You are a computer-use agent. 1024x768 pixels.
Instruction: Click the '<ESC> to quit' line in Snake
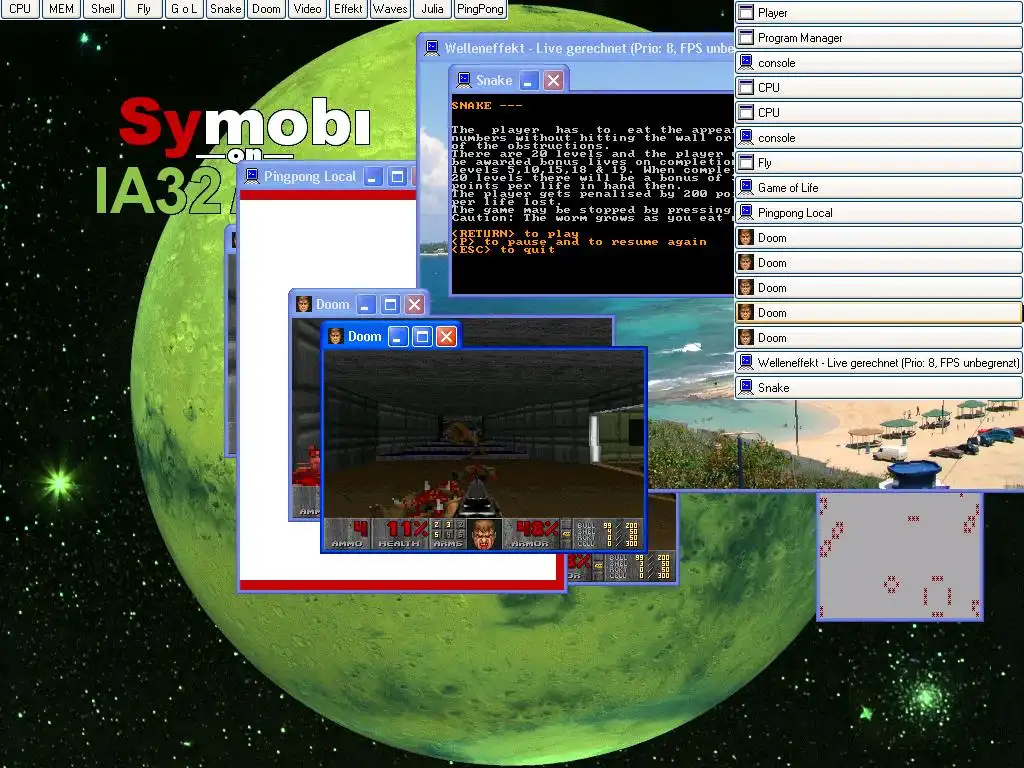point(503,249)
